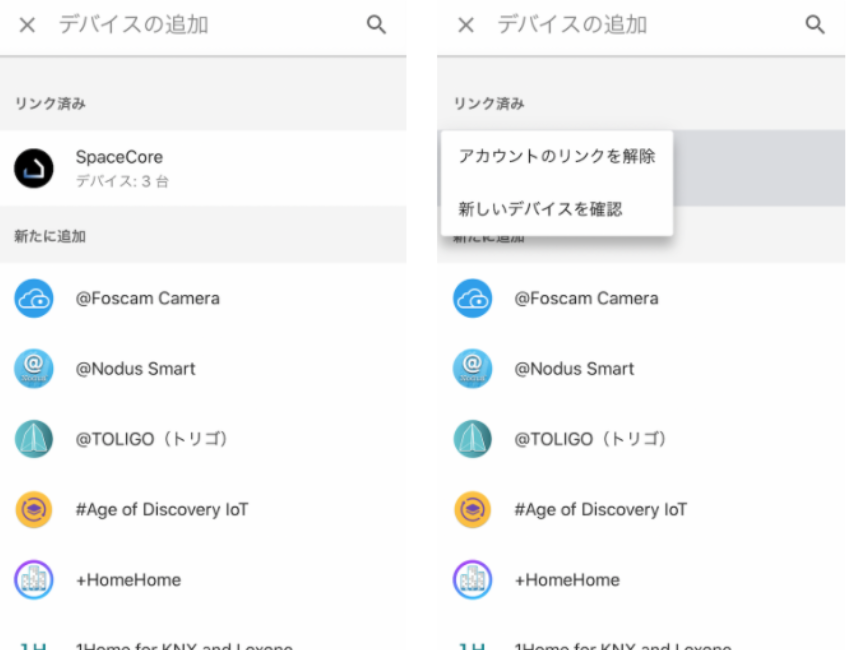Tap Foscam Camera cloud icon in right screen
The height and width of the screenshot is (650, 846).
click(472, 299)
